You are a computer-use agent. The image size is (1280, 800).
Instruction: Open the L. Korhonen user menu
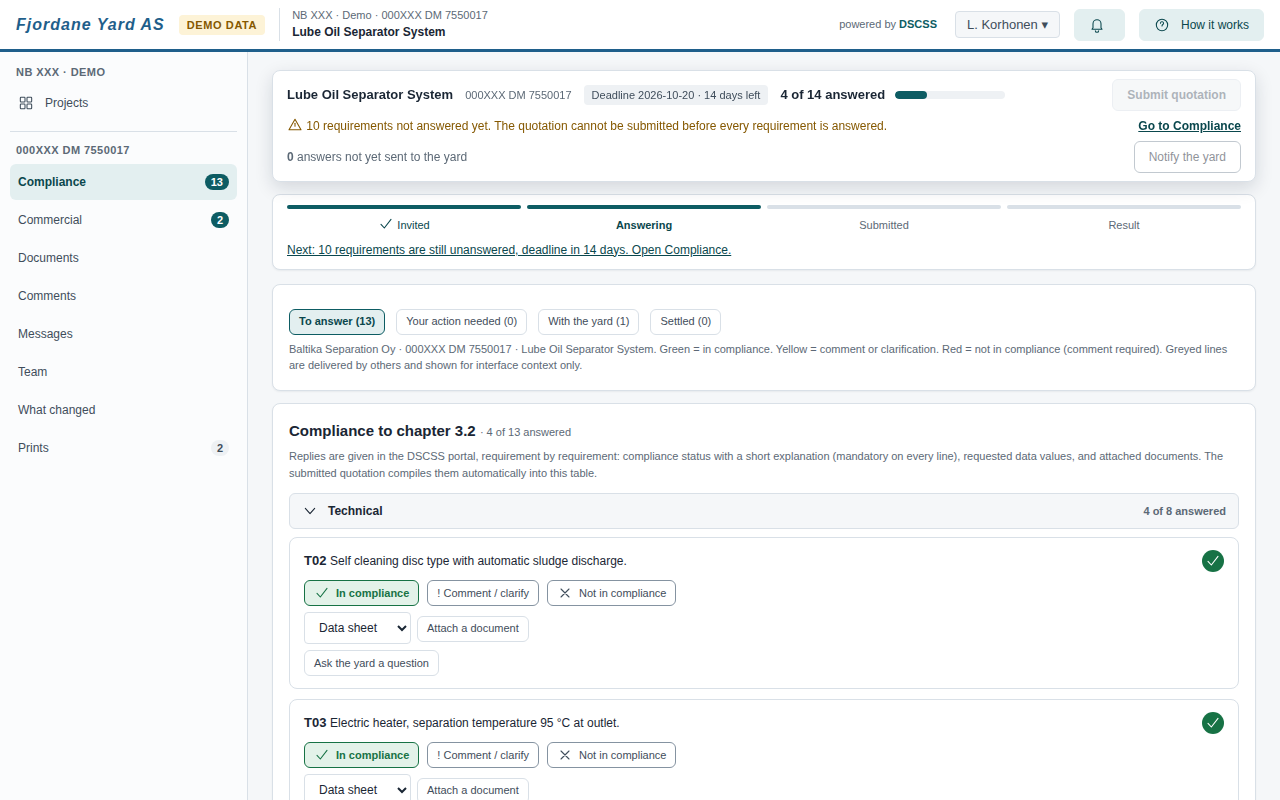1007,25
